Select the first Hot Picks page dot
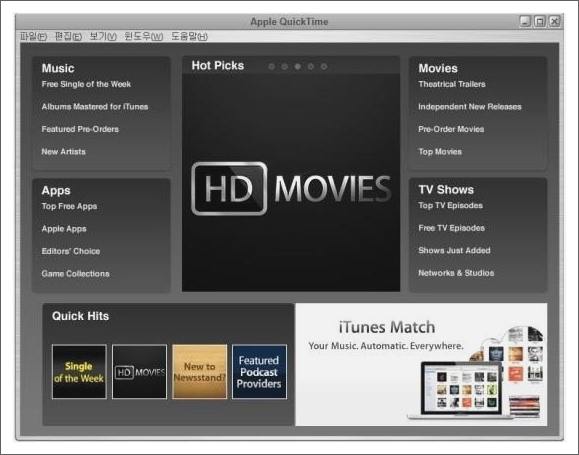 click(x=272, y=66)
